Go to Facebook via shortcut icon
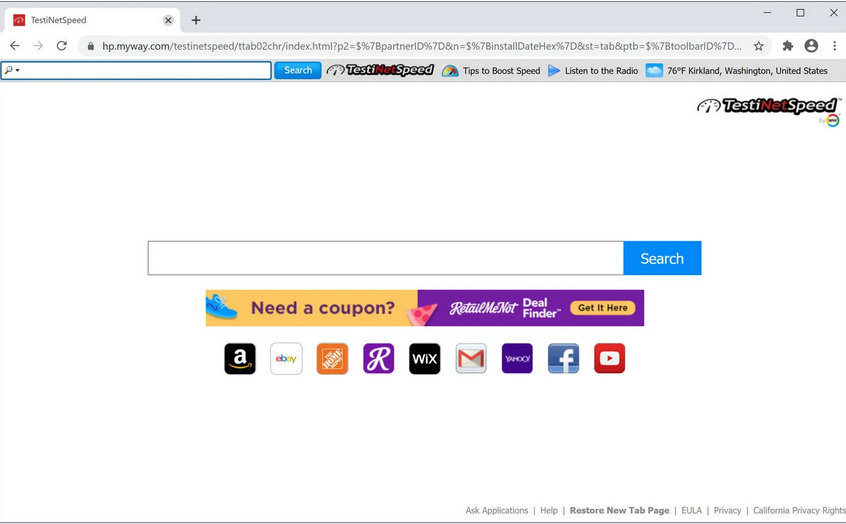Viewport: 846px width, 524px height. click(x=563, y=359)
